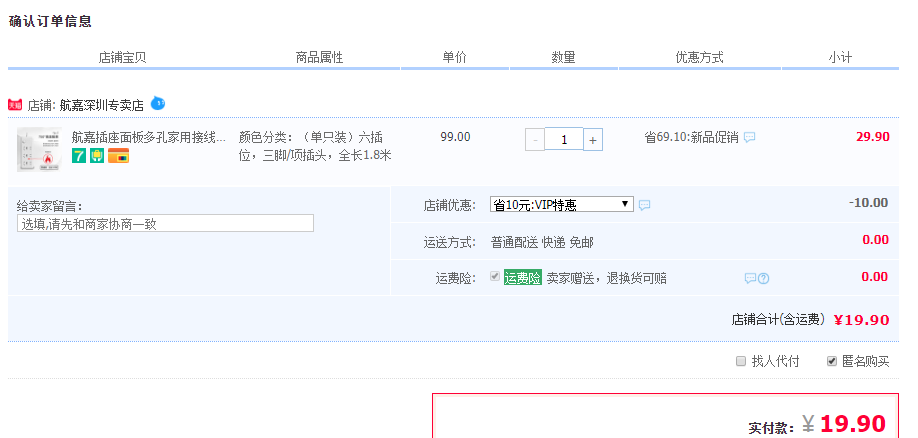The height and width of the screenshot is (438, 918).
Task: Click the 颜色分类 product attribute text
Action: 315,146
